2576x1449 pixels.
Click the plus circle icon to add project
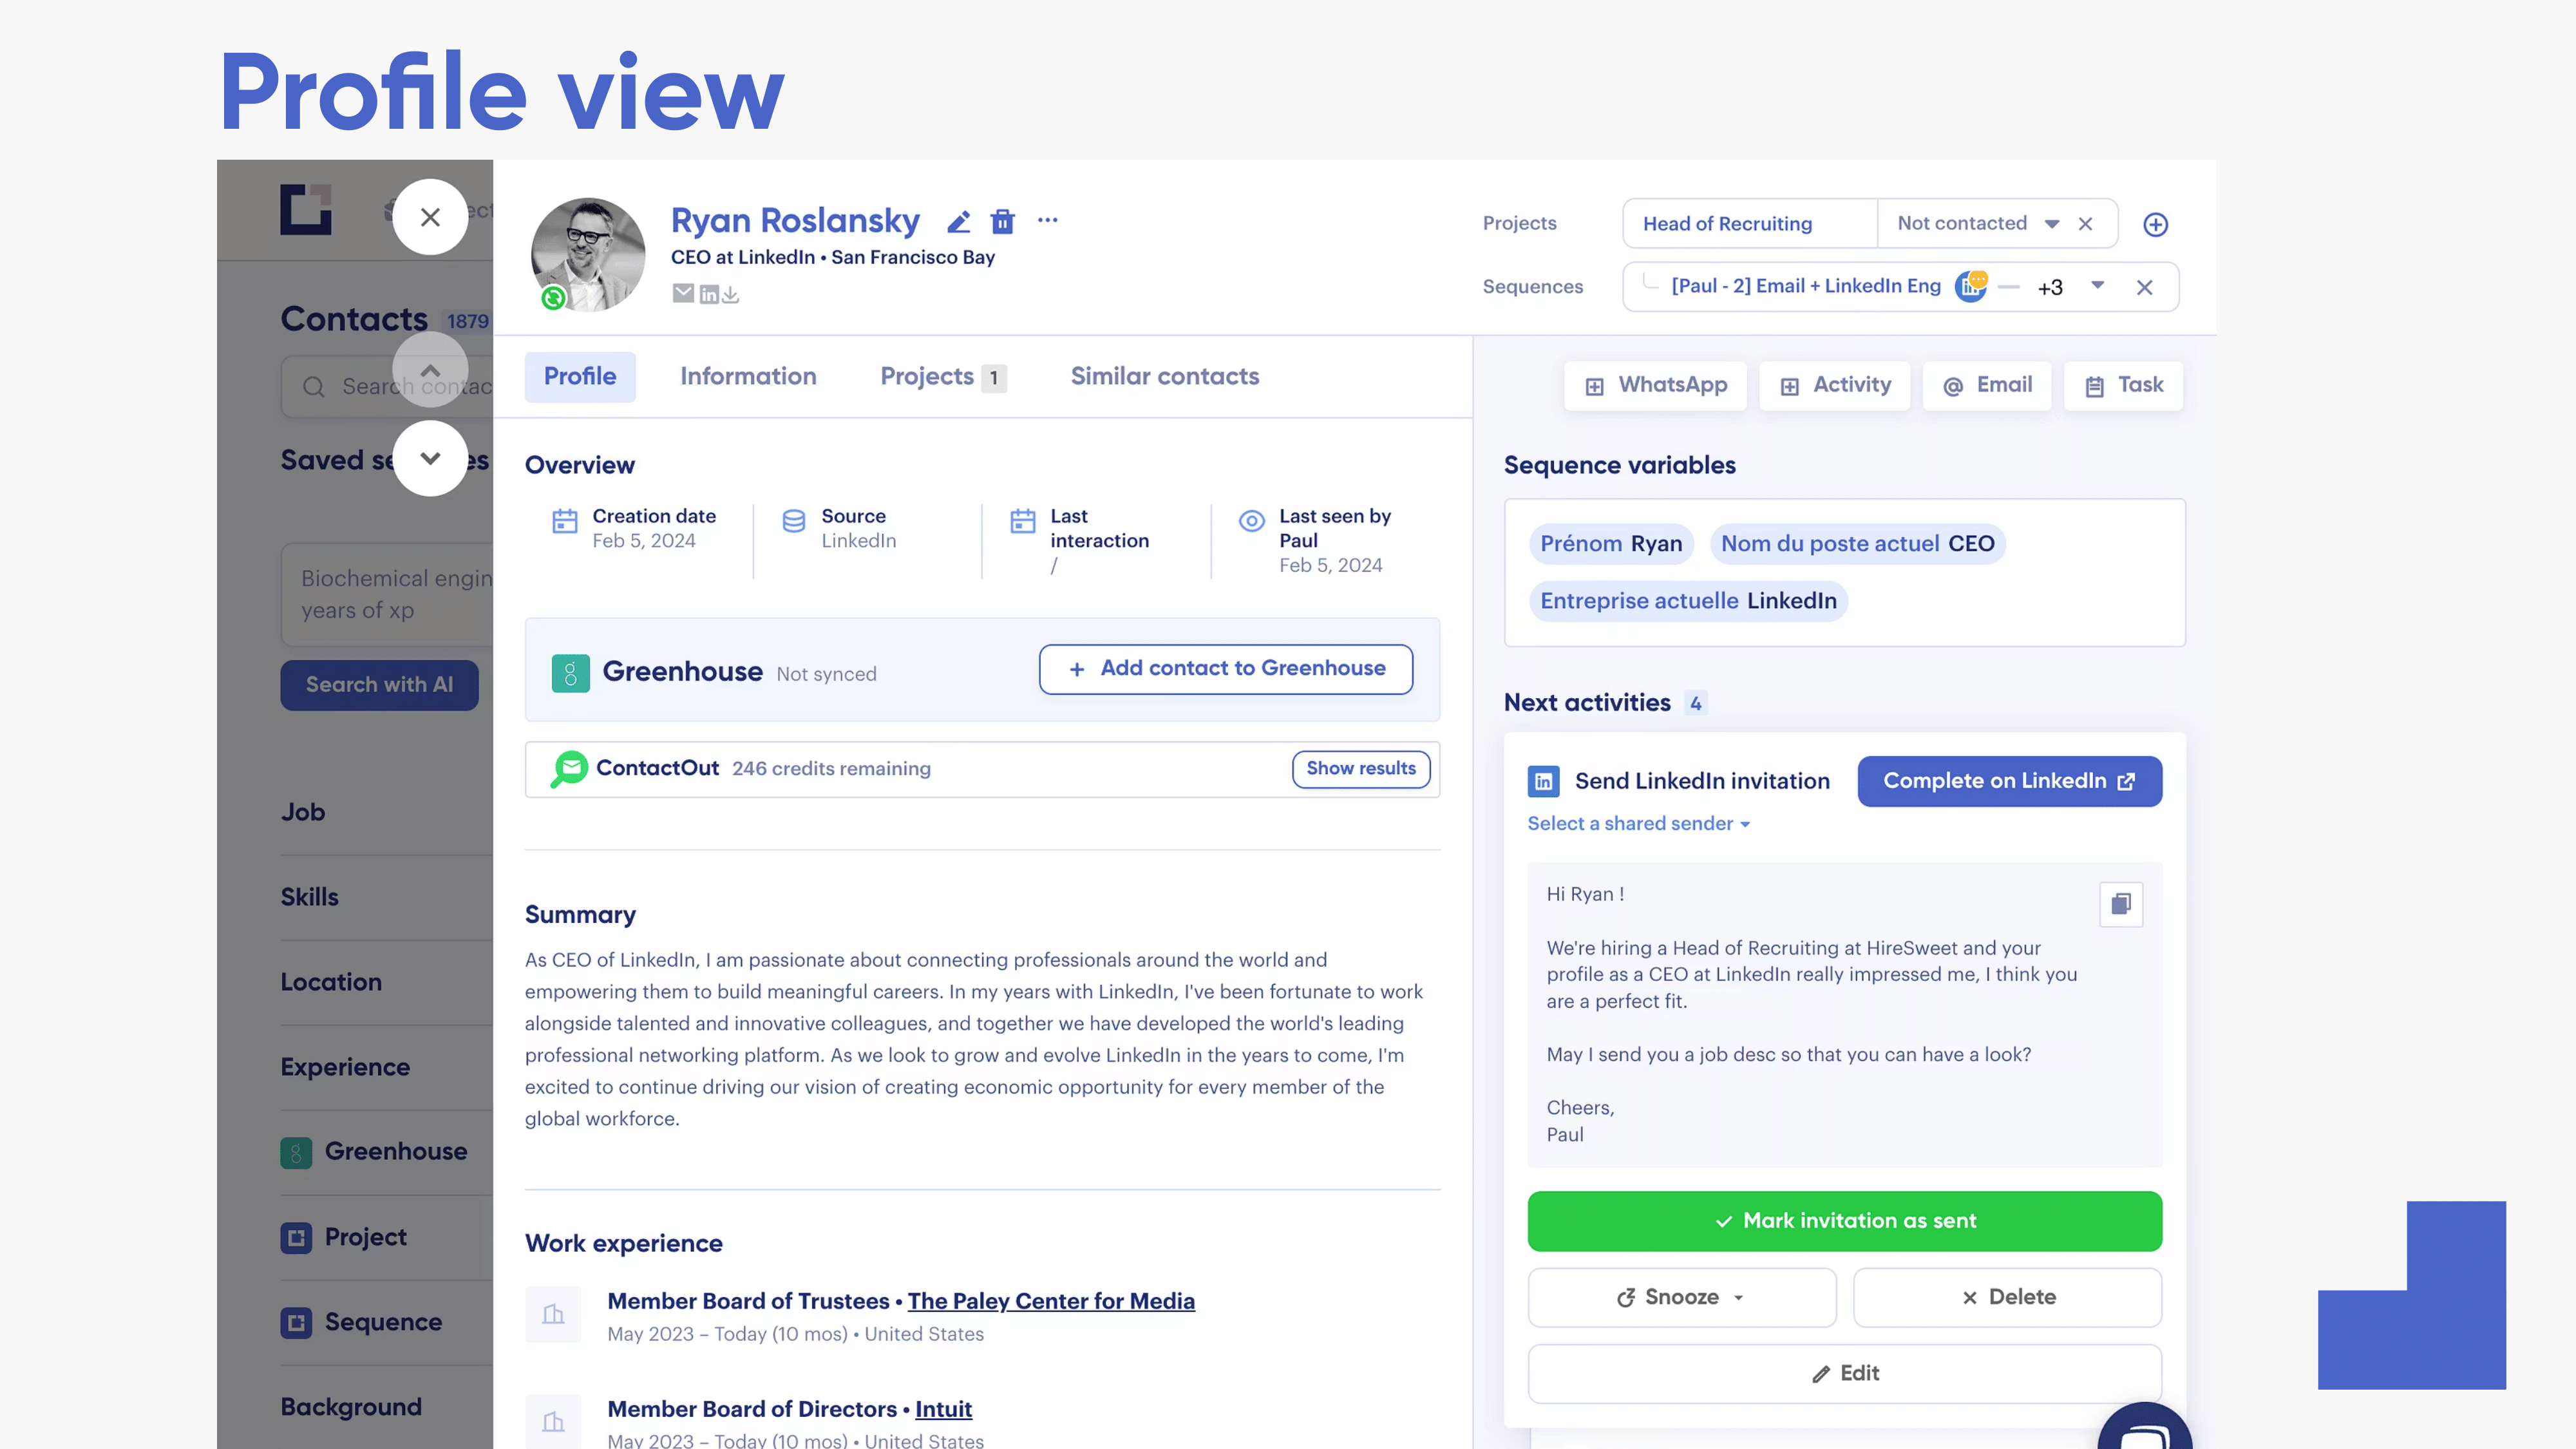[x=2155, y=225]
